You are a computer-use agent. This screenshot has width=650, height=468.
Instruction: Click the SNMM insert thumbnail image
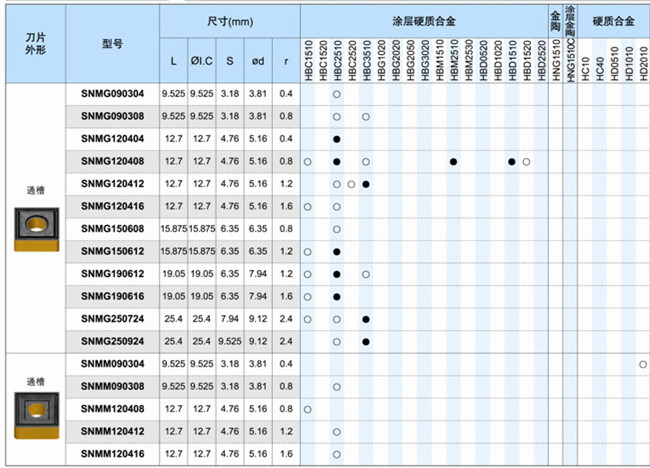point(35,409)
